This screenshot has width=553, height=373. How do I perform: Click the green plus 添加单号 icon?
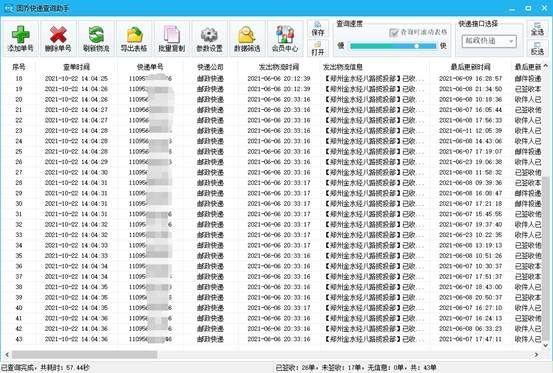tap(20, 38)
